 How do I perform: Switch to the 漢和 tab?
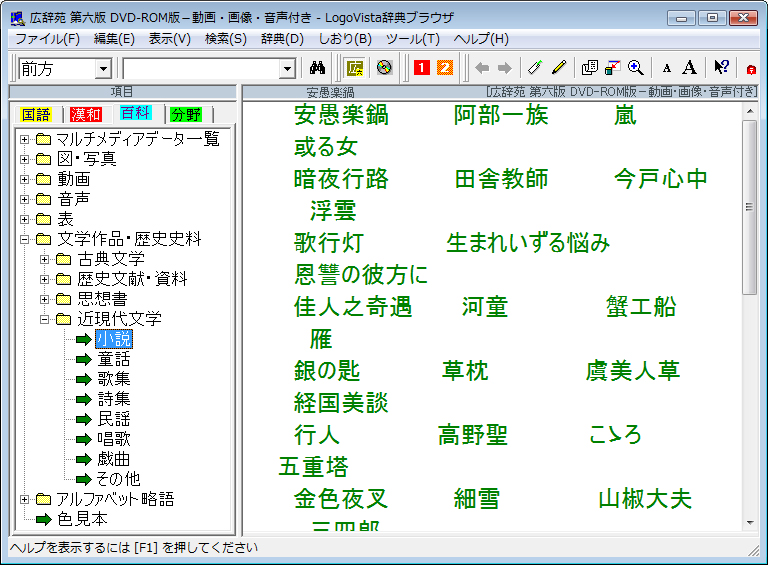(85, 114)
